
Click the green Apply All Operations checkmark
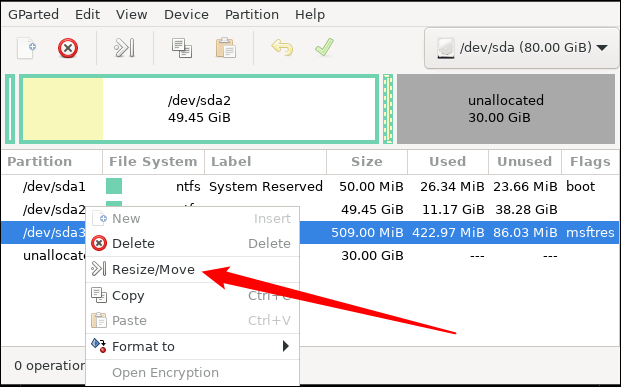pos(324,48)
